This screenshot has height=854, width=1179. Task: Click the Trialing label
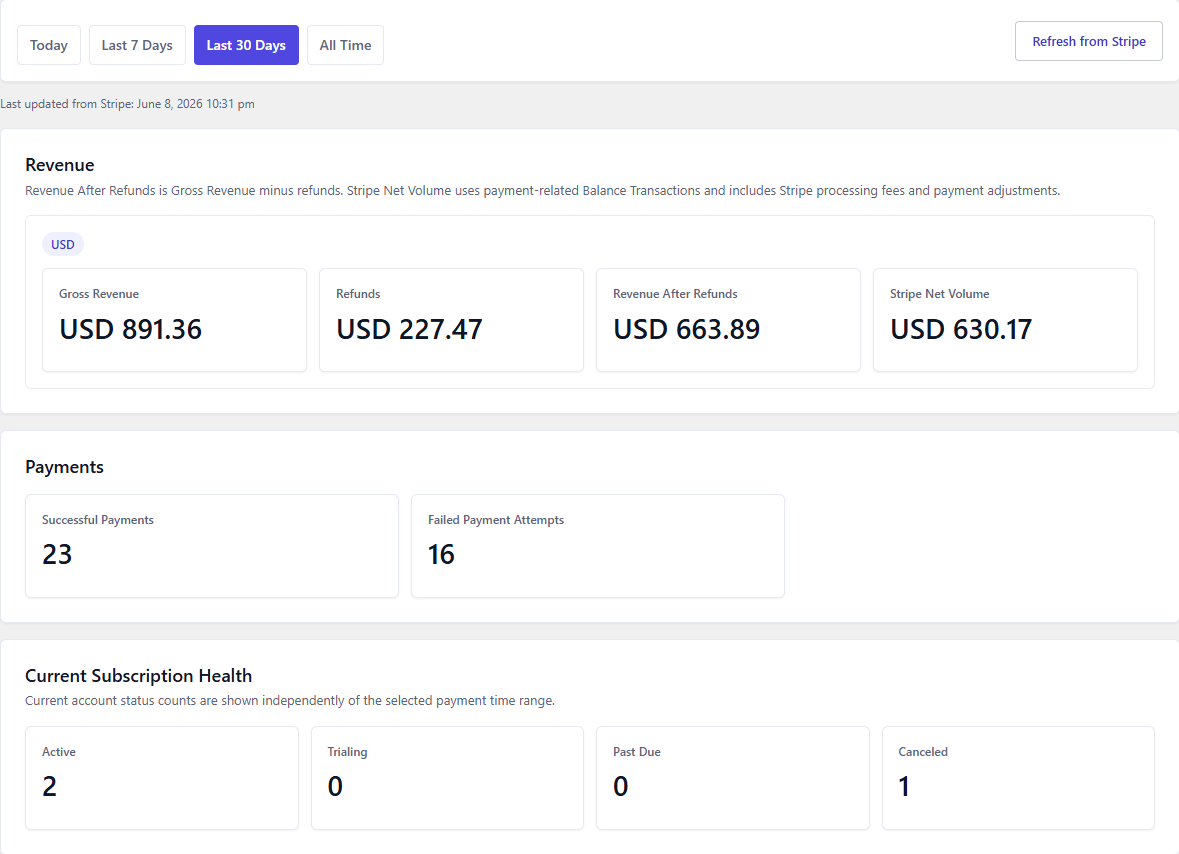(347, 752)
